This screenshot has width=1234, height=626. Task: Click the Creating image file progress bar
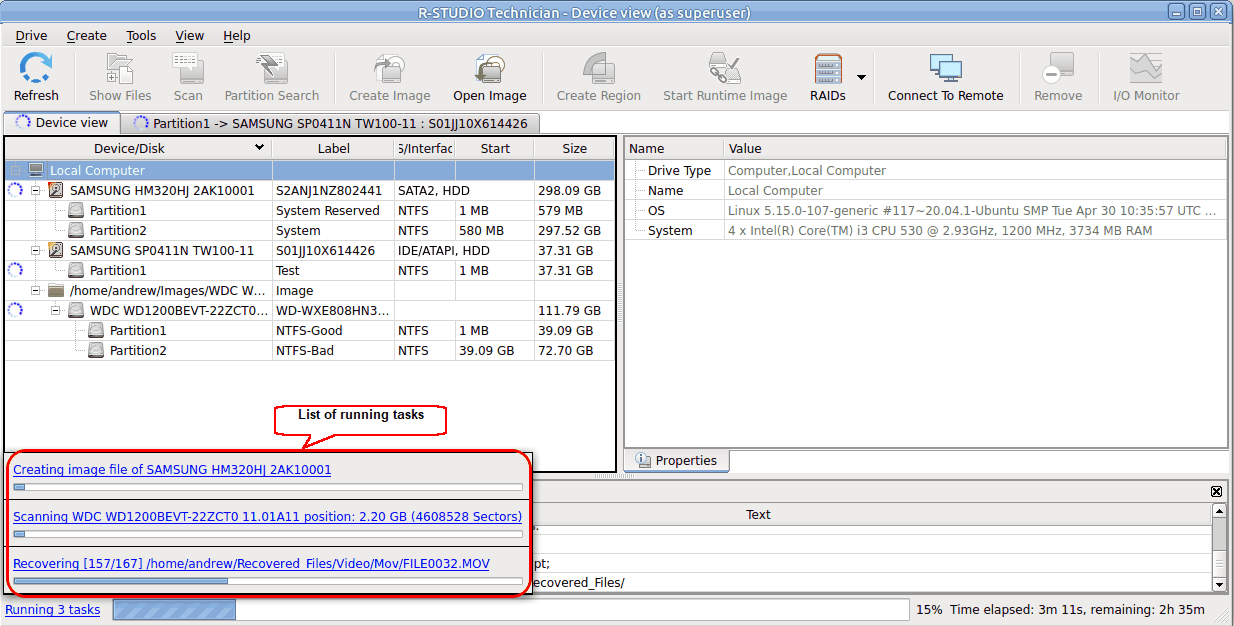[x=268, y=488]
